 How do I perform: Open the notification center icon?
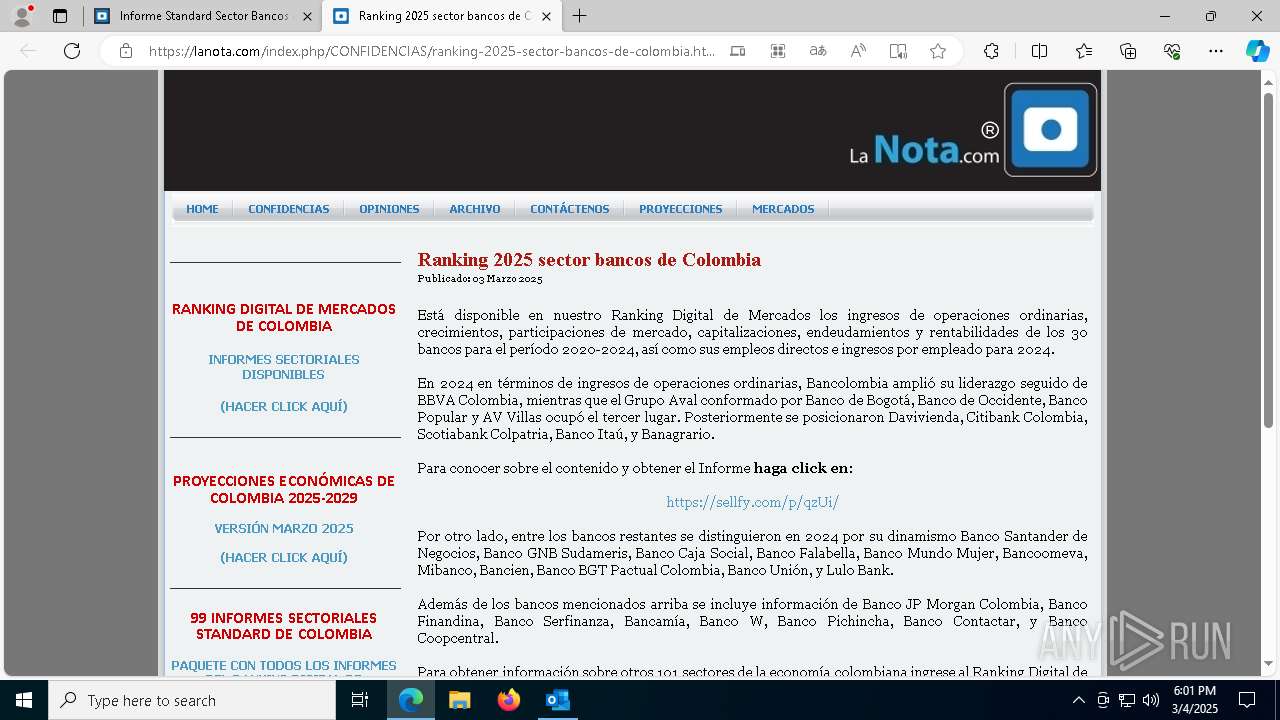pyautogui.click(x=1247, y=700)
